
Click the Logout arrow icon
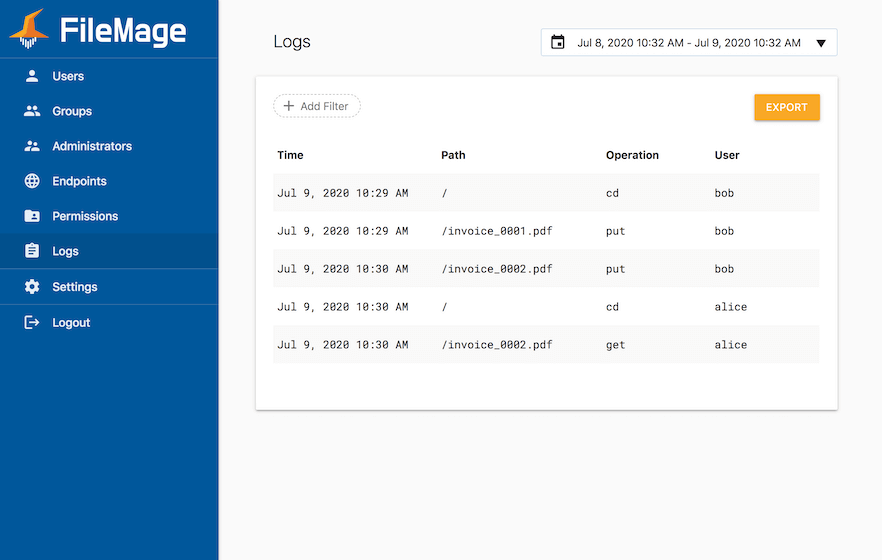(x=32, y=322)
